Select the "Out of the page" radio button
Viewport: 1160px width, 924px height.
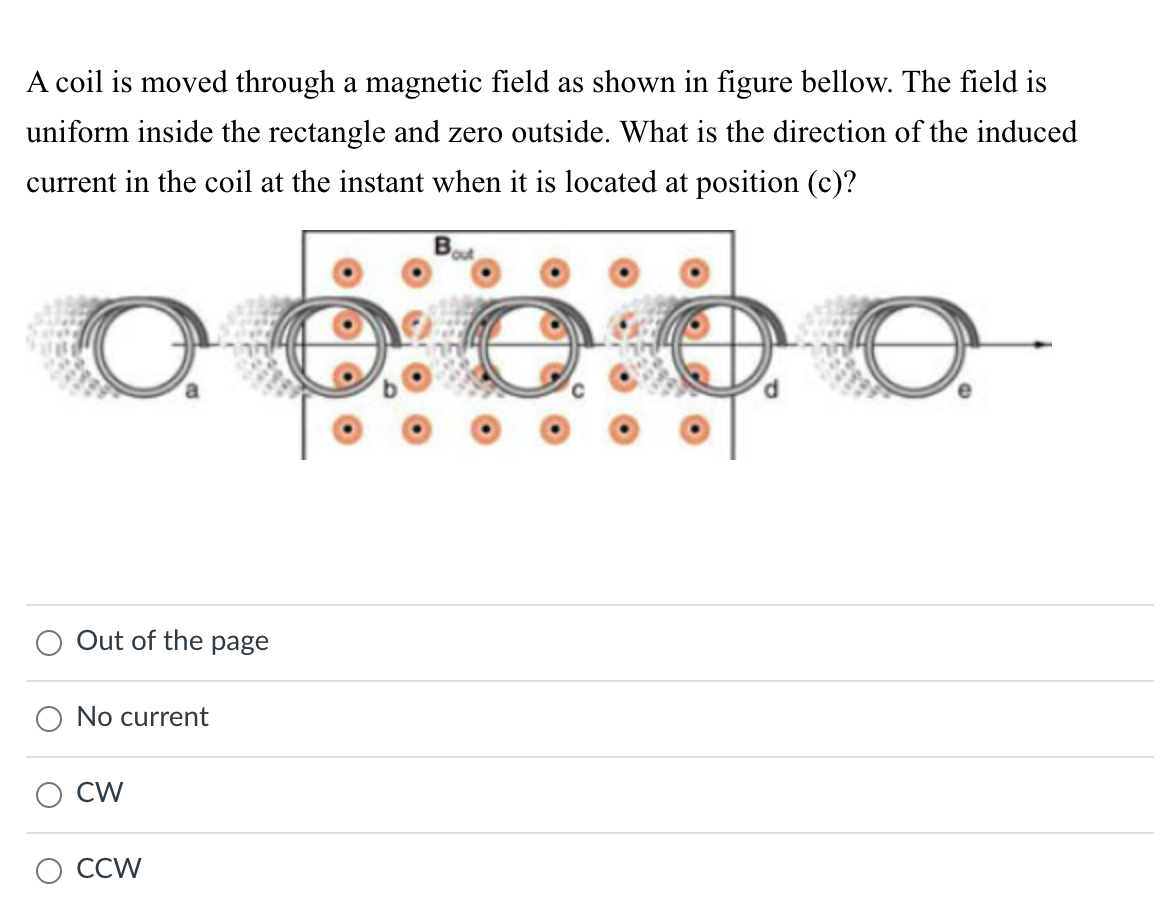point(48,643)
